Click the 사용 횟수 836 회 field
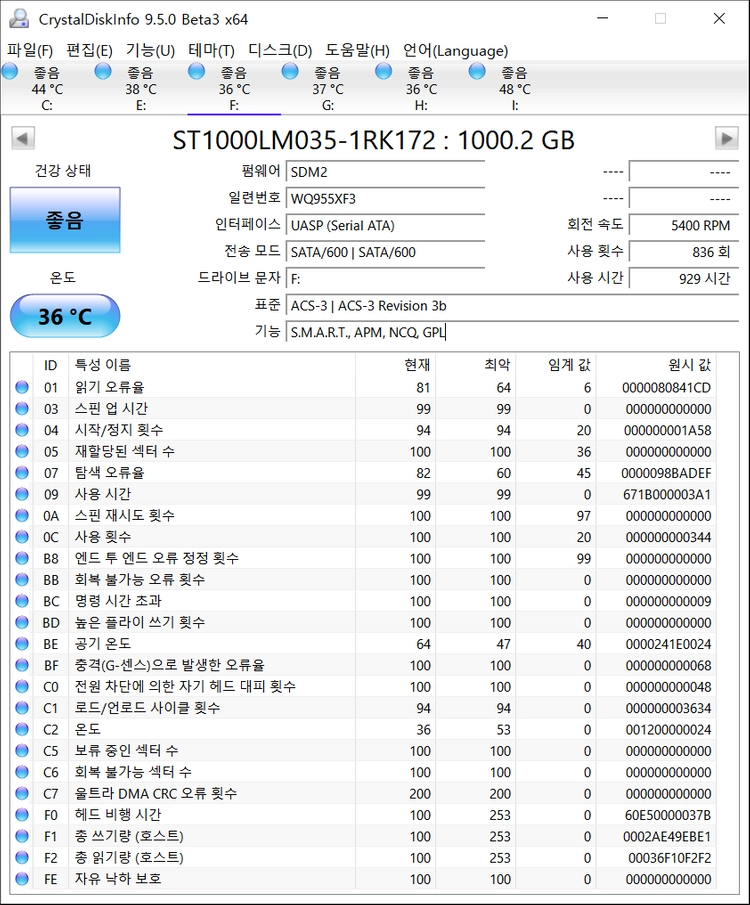 (x=684, y=252)
